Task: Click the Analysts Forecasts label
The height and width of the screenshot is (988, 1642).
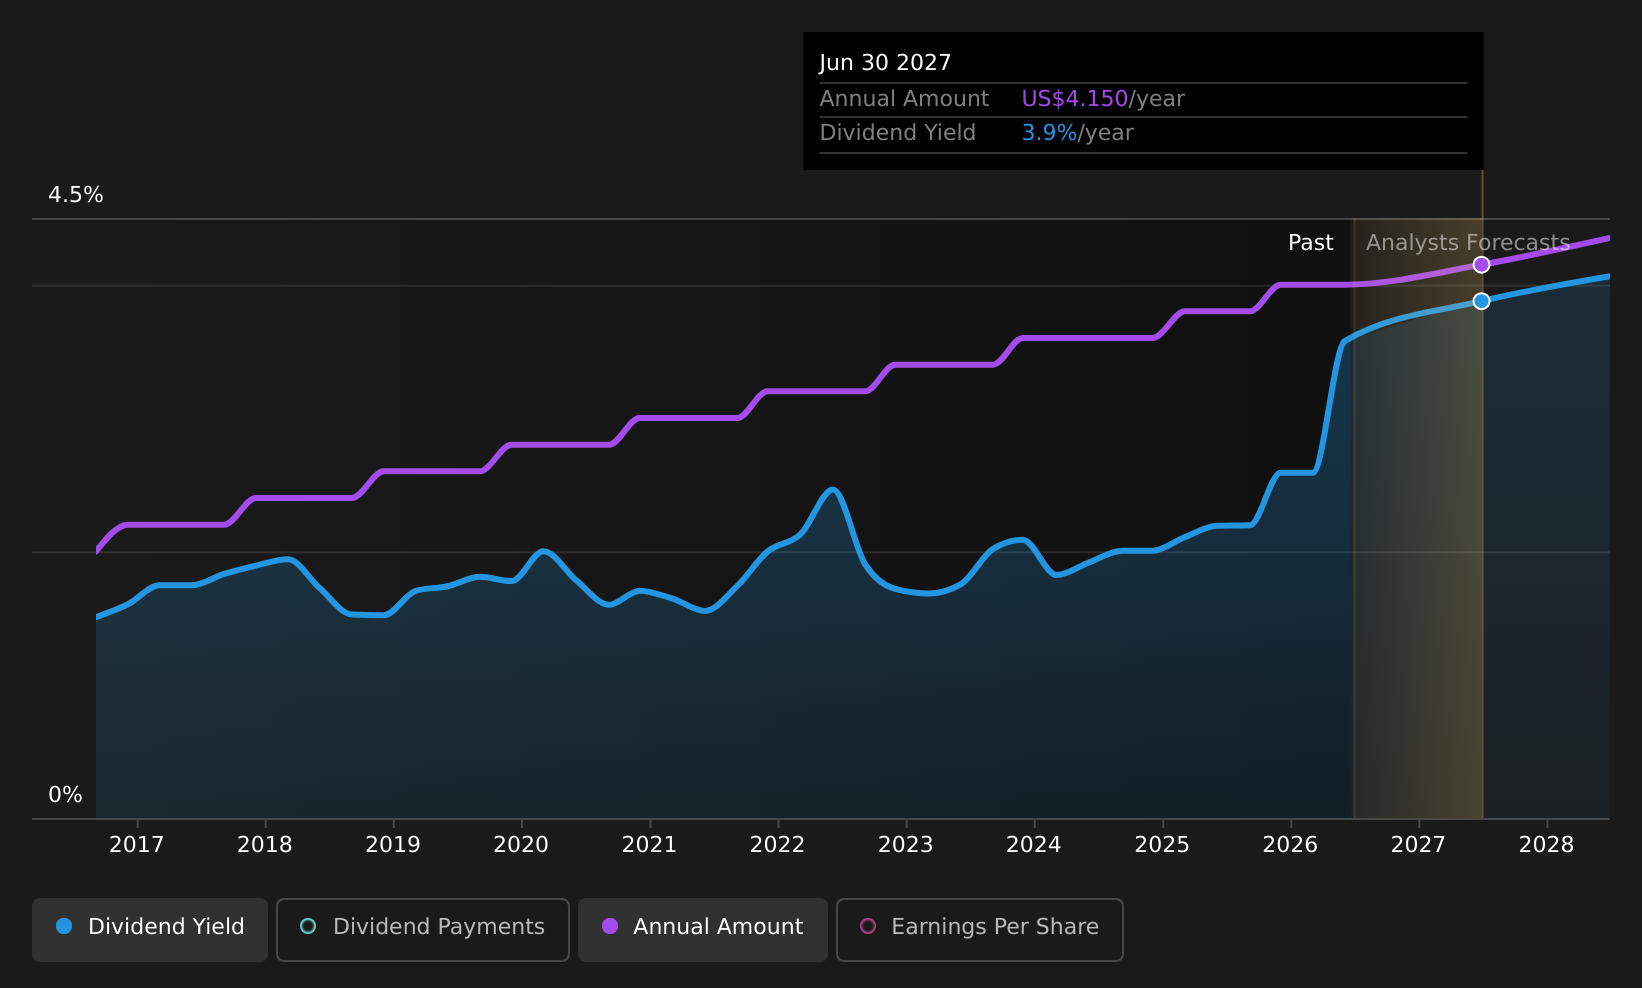Action: pyautogui.click(x=1467, y=243)
